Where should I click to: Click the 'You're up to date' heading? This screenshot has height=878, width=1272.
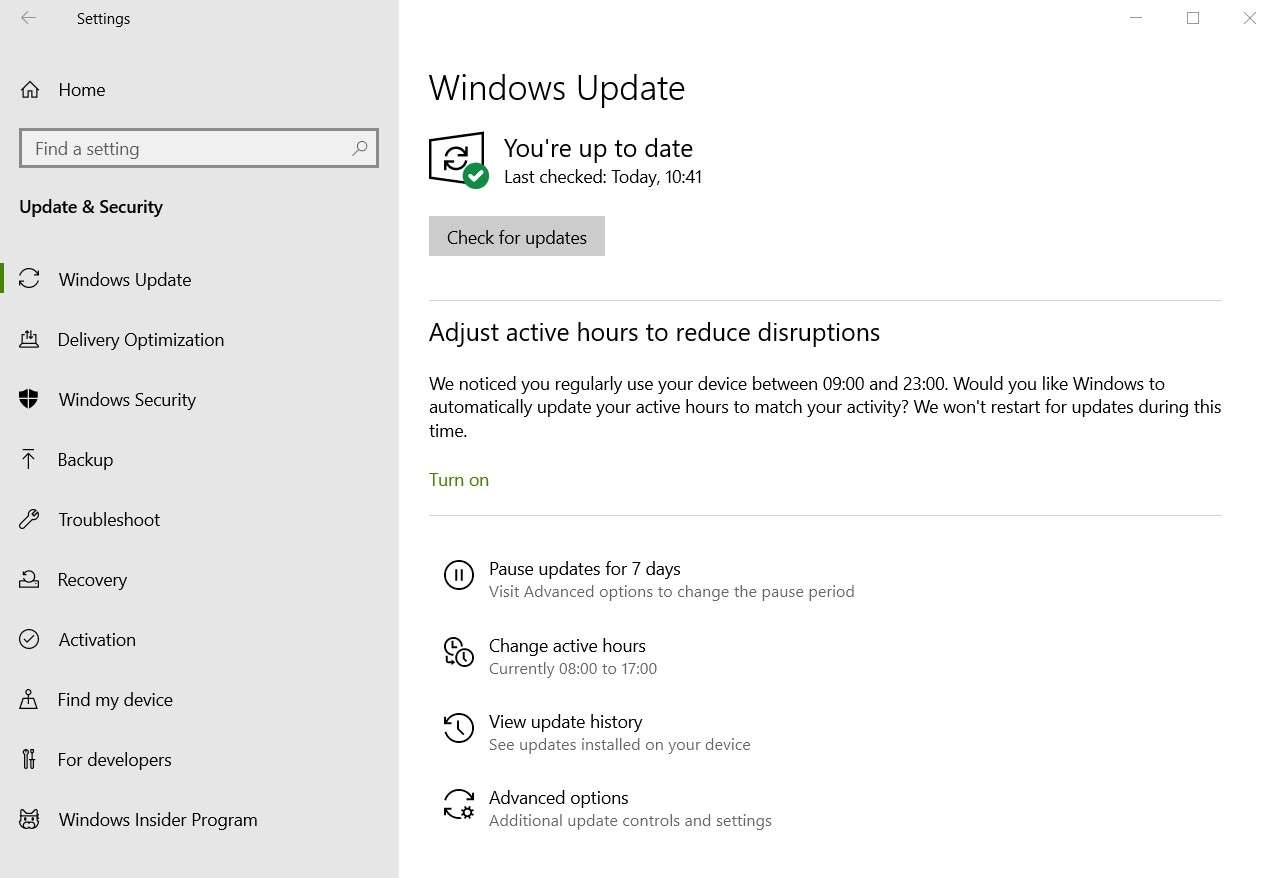[598, 148]
